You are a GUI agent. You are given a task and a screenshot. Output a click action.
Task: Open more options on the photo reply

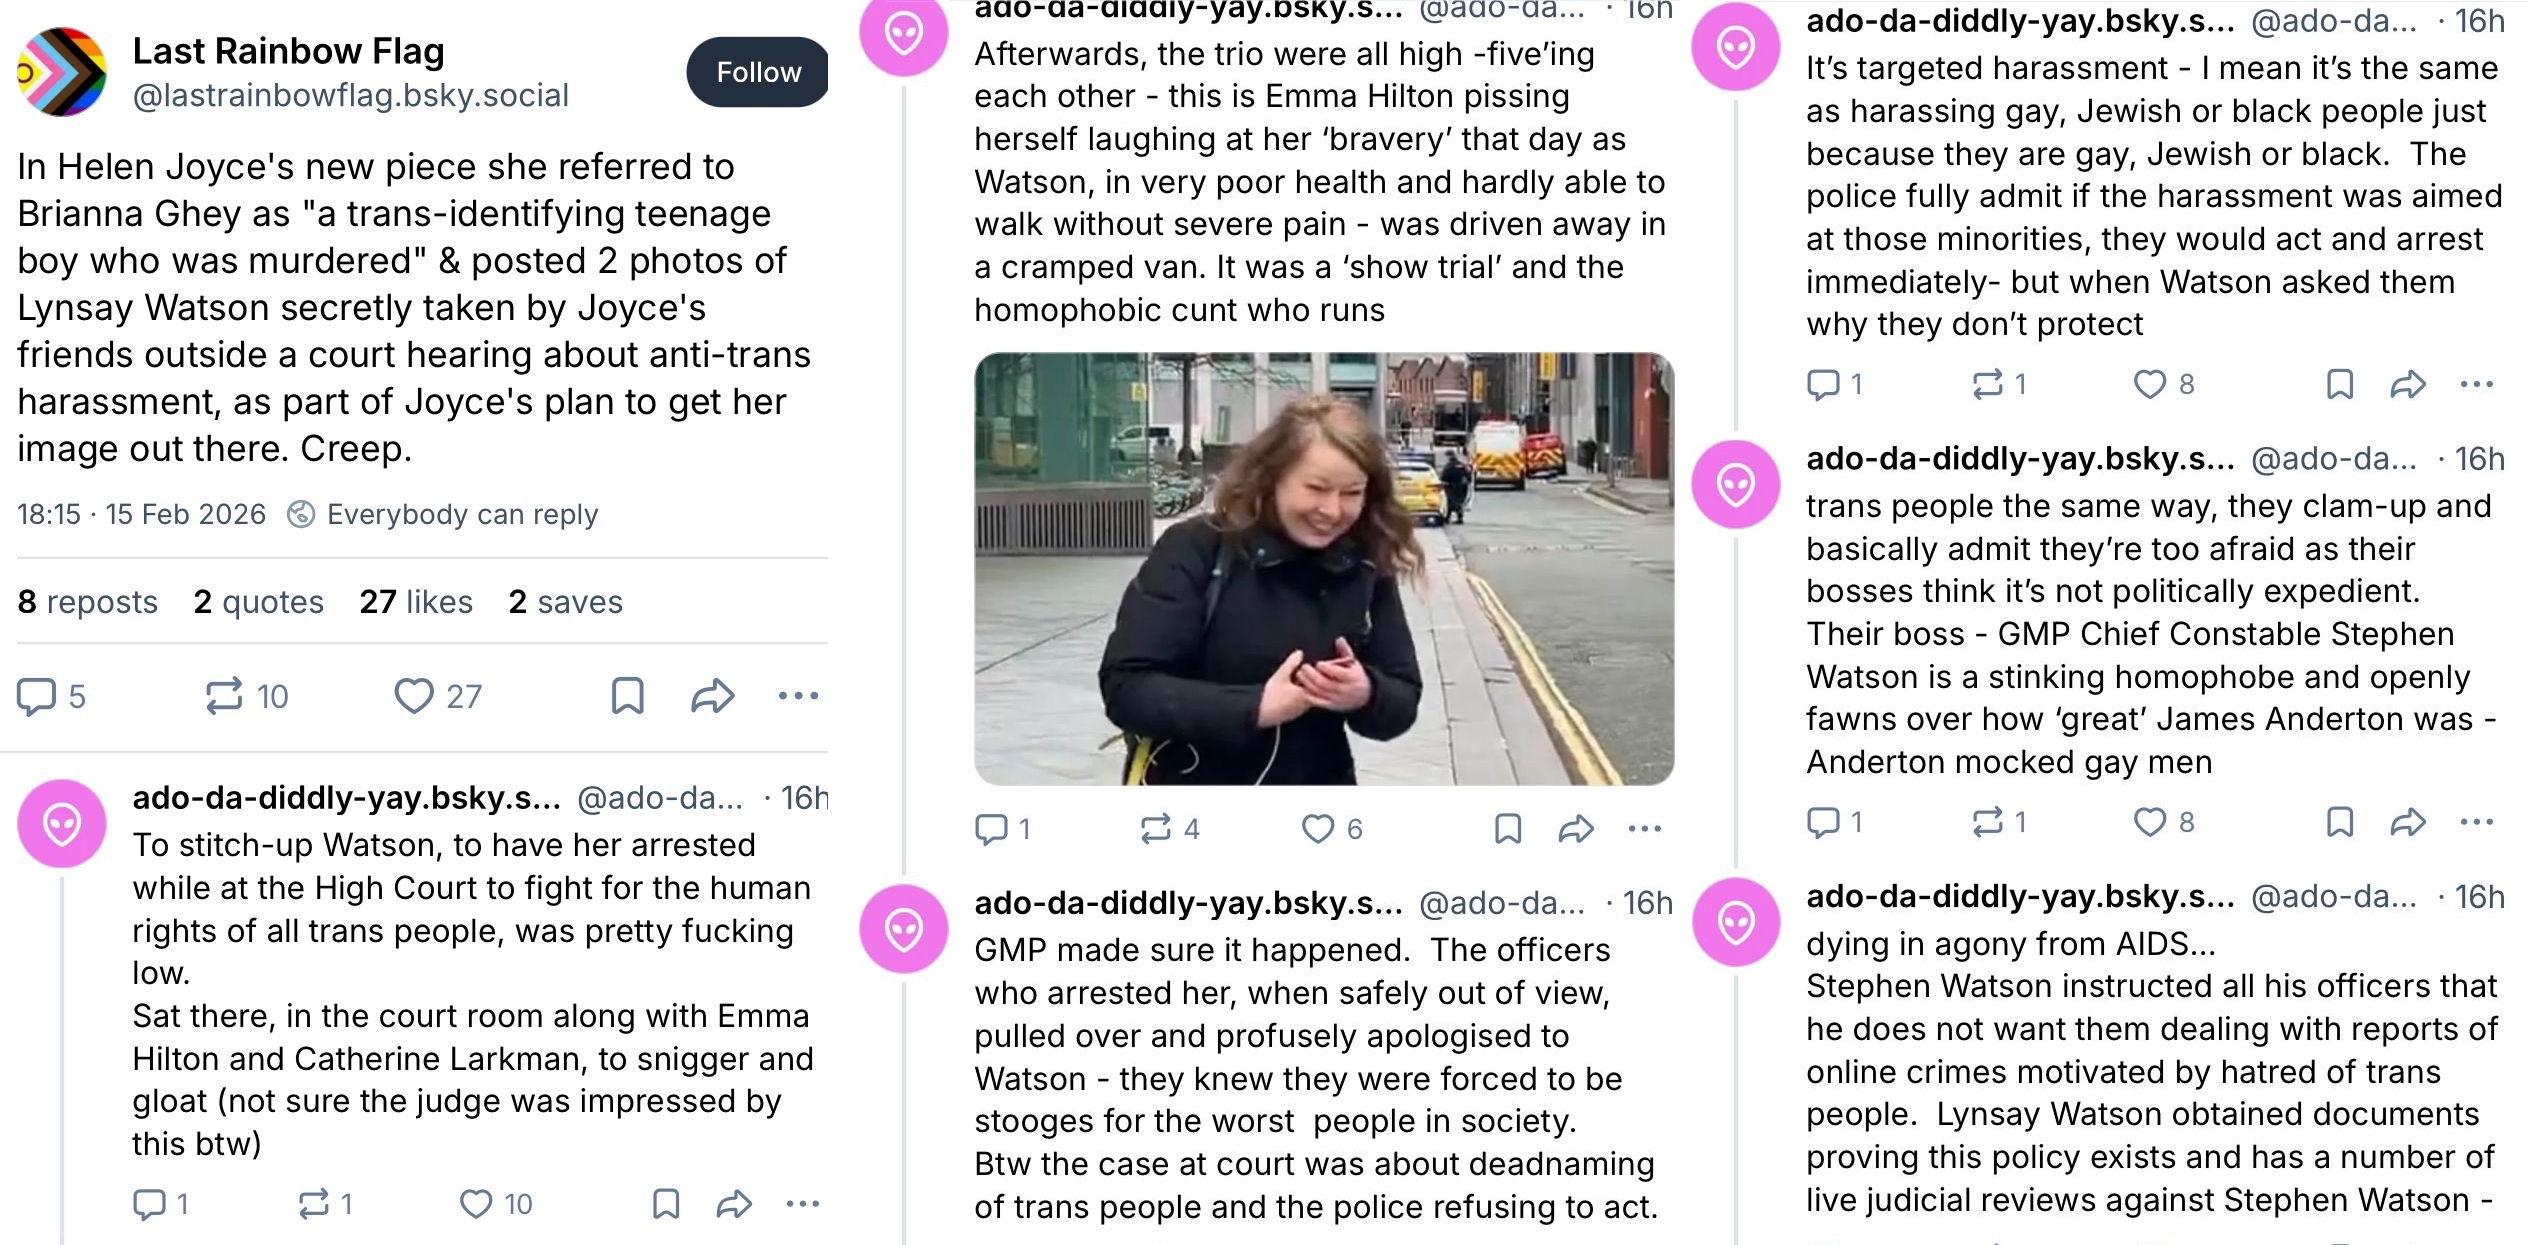point(1644,829)
